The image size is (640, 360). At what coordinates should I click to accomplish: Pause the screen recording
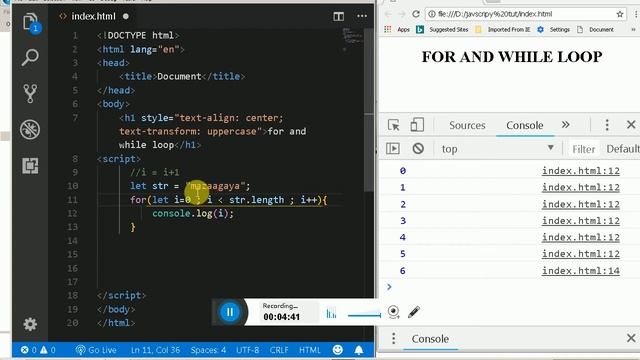coord(229,312)
